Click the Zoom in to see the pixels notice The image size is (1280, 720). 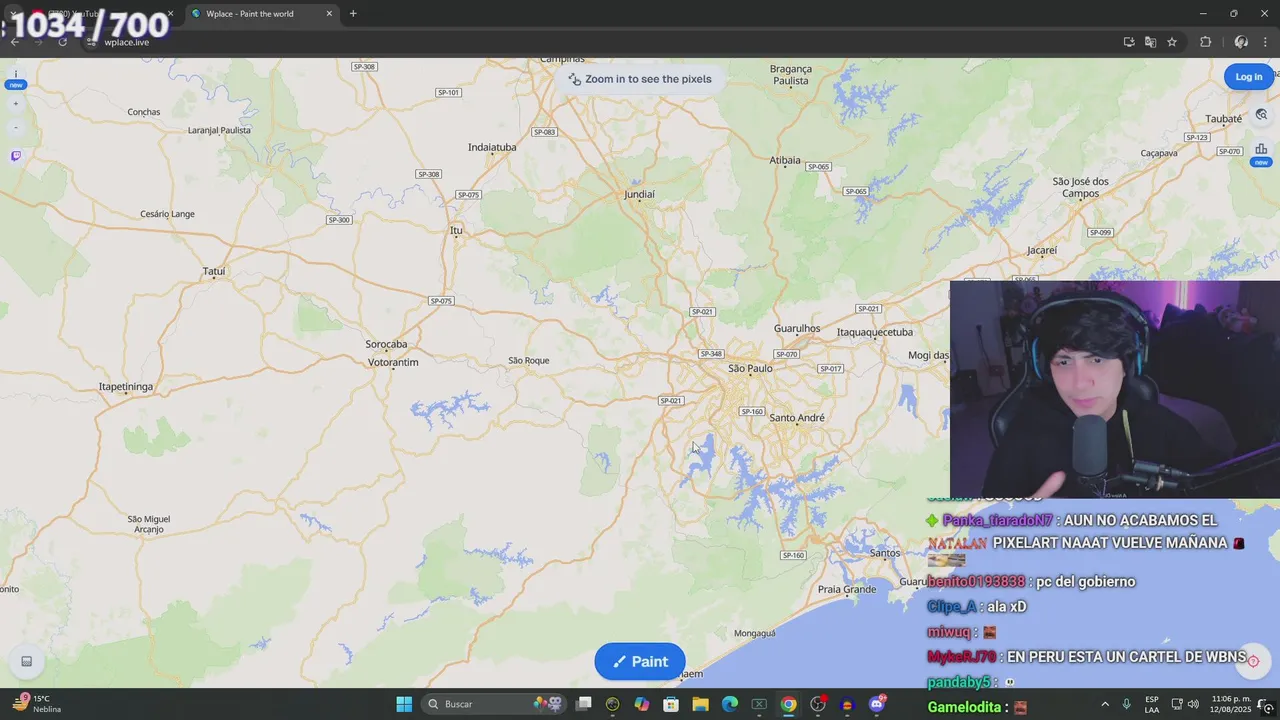pyautogui.click(x=640, y=79)
